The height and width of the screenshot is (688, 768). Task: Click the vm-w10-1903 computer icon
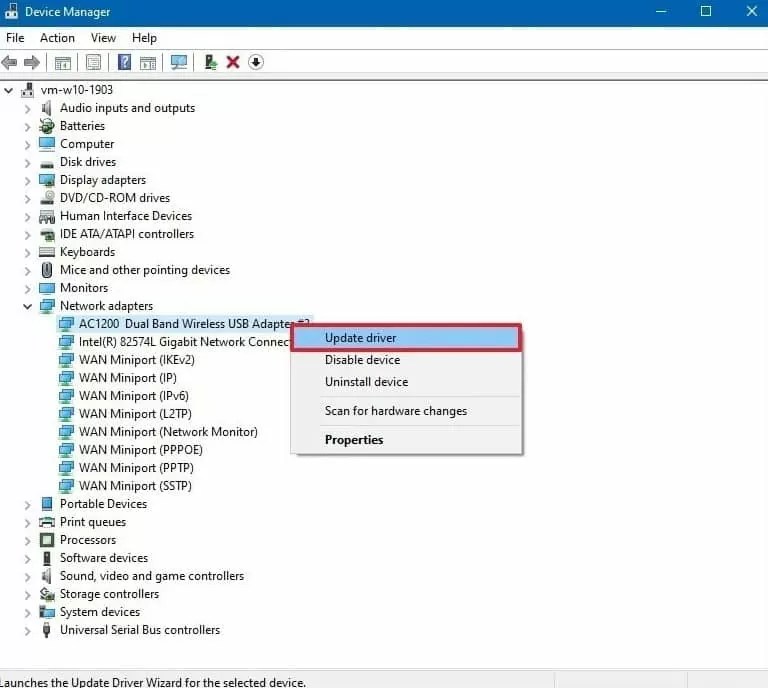coord(27,90)
